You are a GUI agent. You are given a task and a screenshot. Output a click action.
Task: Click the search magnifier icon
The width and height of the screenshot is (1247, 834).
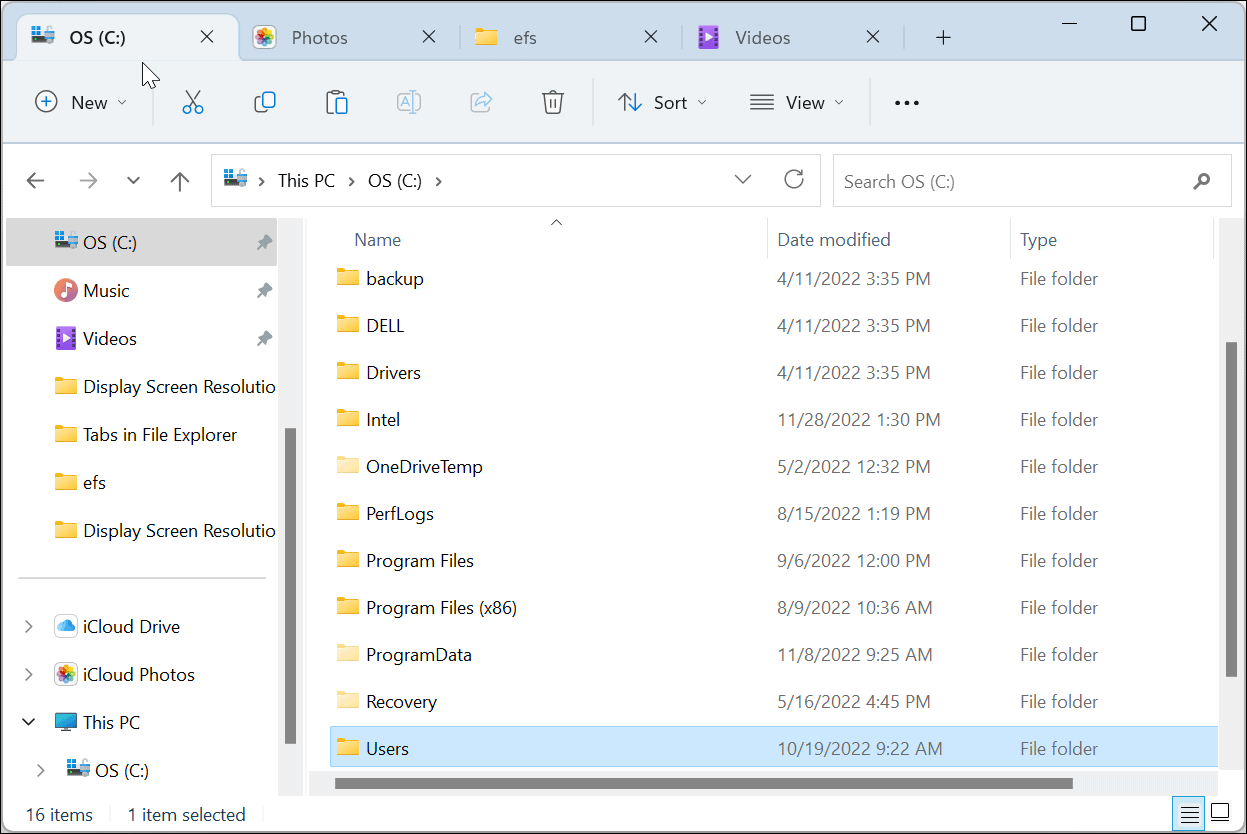click(x=1201, y=181)
